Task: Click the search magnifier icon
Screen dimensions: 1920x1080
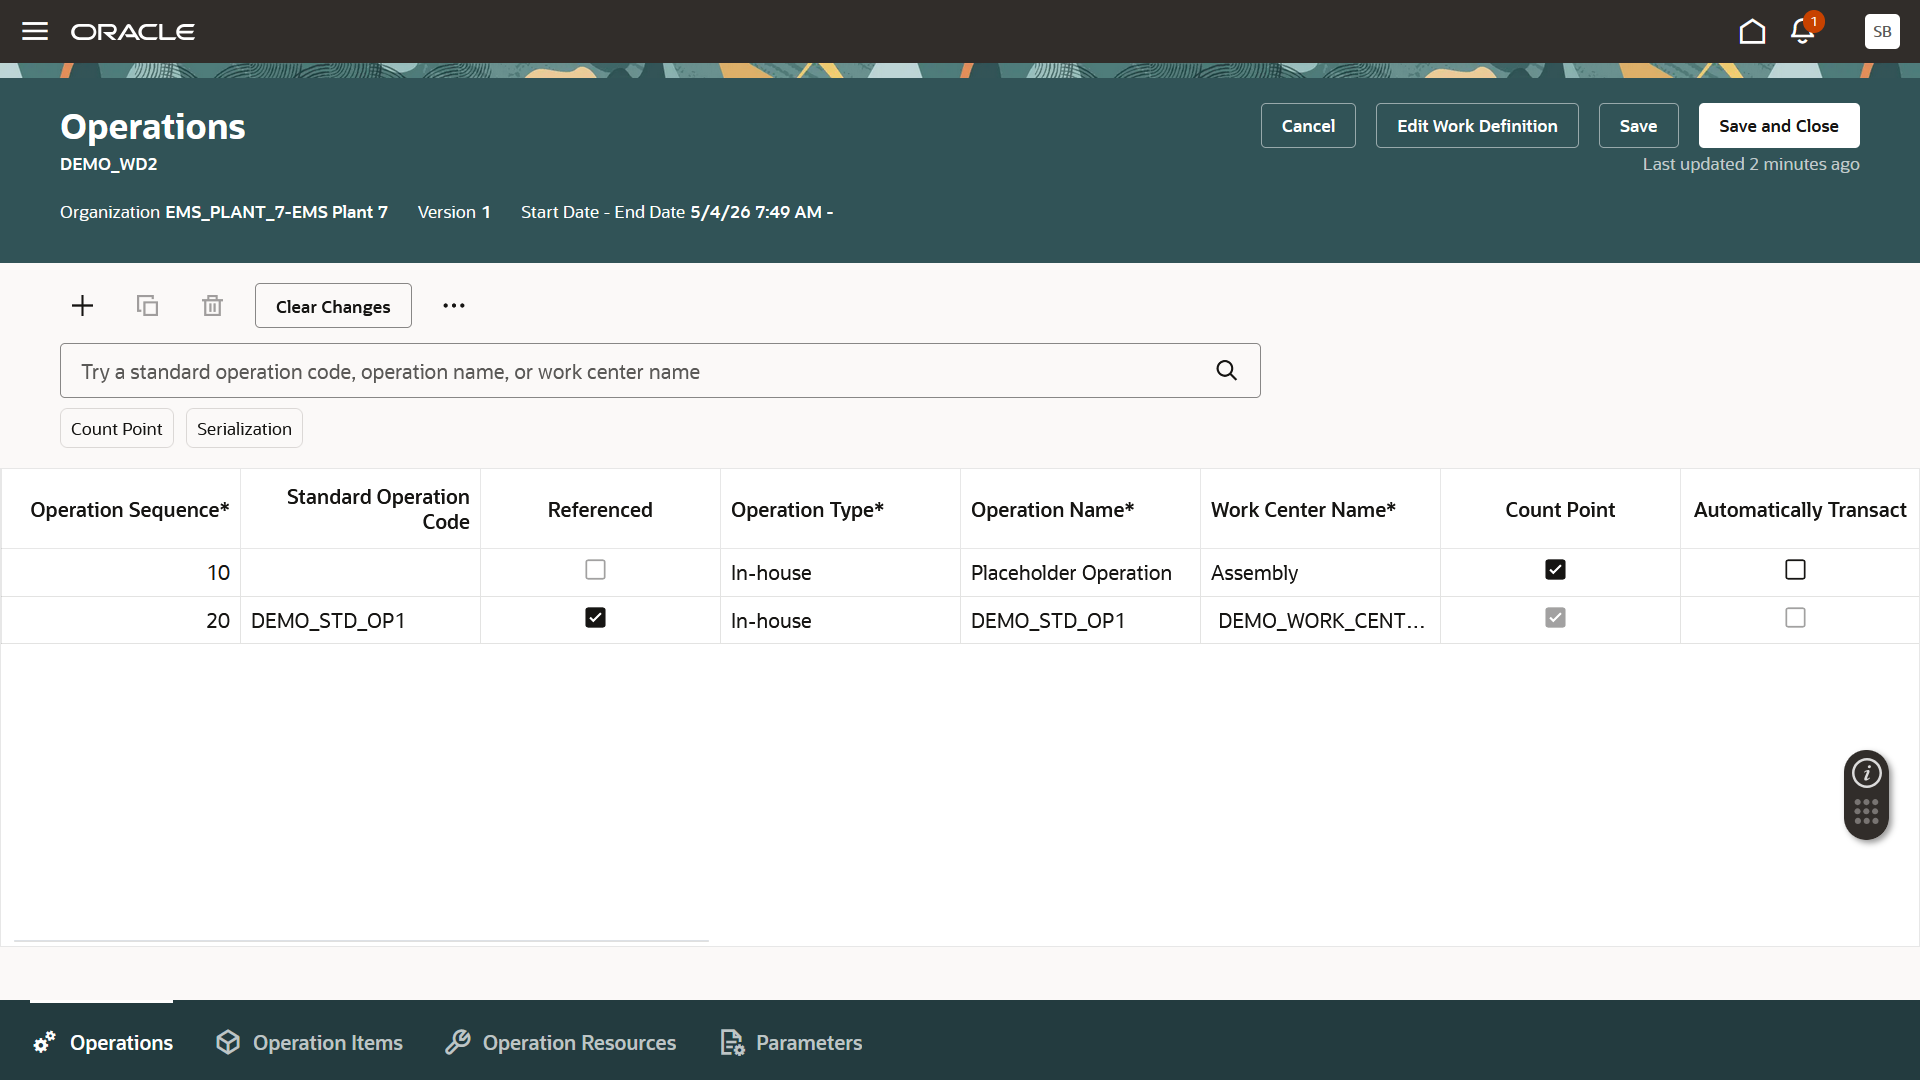Action: (1226, 371)
